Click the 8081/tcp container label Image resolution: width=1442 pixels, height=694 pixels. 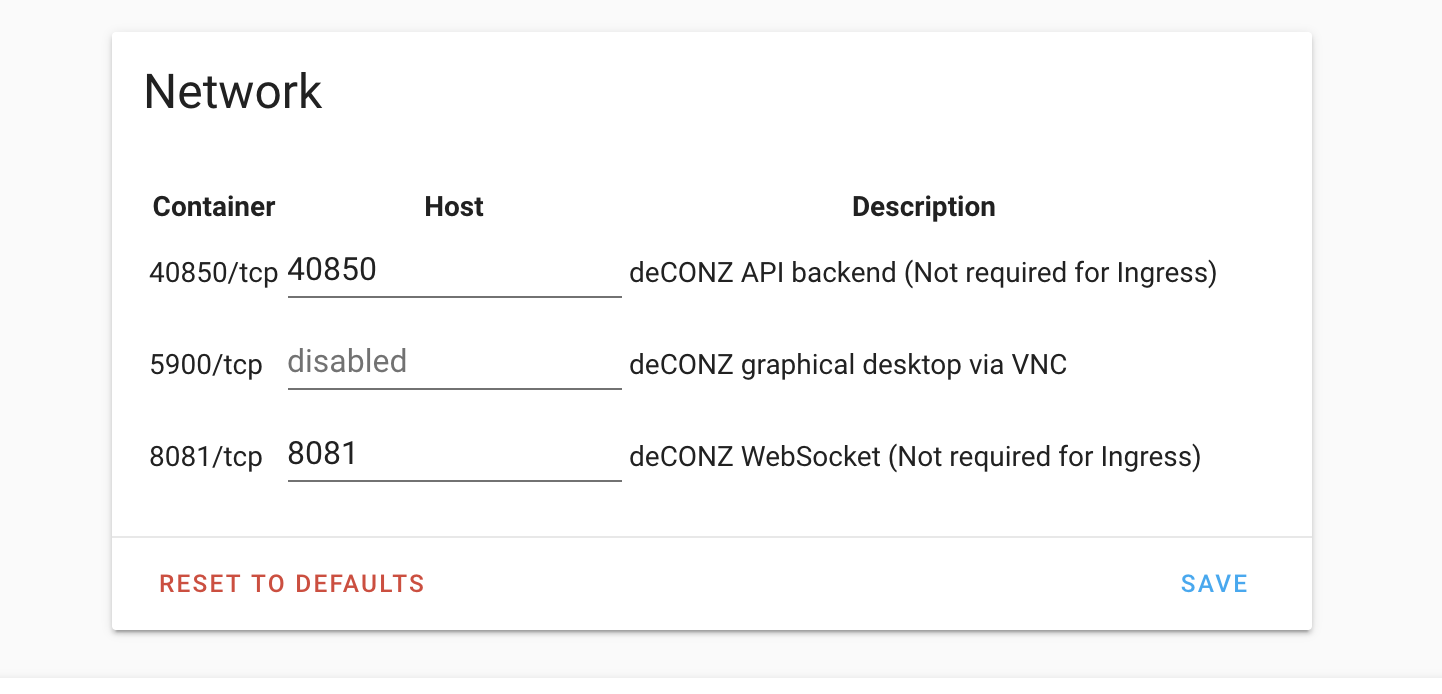[206, 457]
